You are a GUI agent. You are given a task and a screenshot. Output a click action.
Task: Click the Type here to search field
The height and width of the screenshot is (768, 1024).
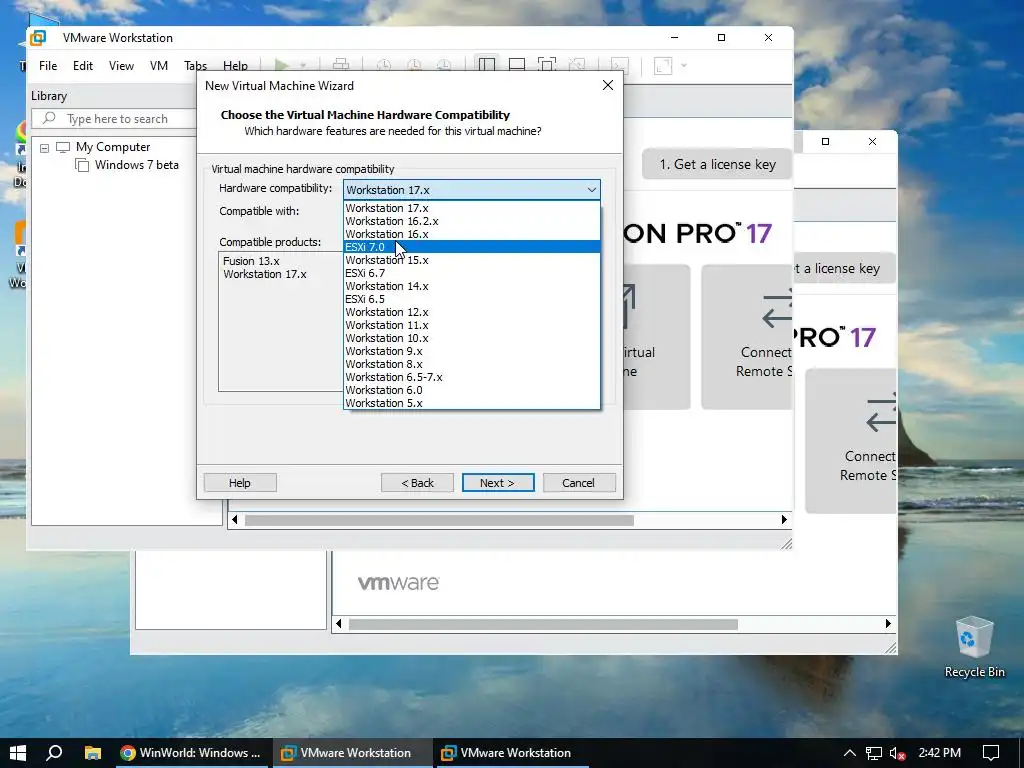pos(116,118)
